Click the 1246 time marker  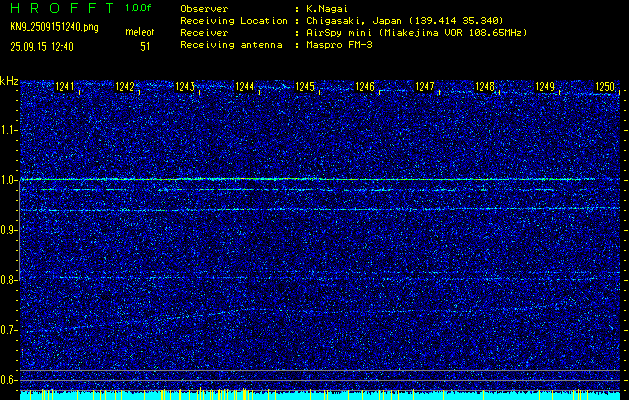click(x=365, y=87)
